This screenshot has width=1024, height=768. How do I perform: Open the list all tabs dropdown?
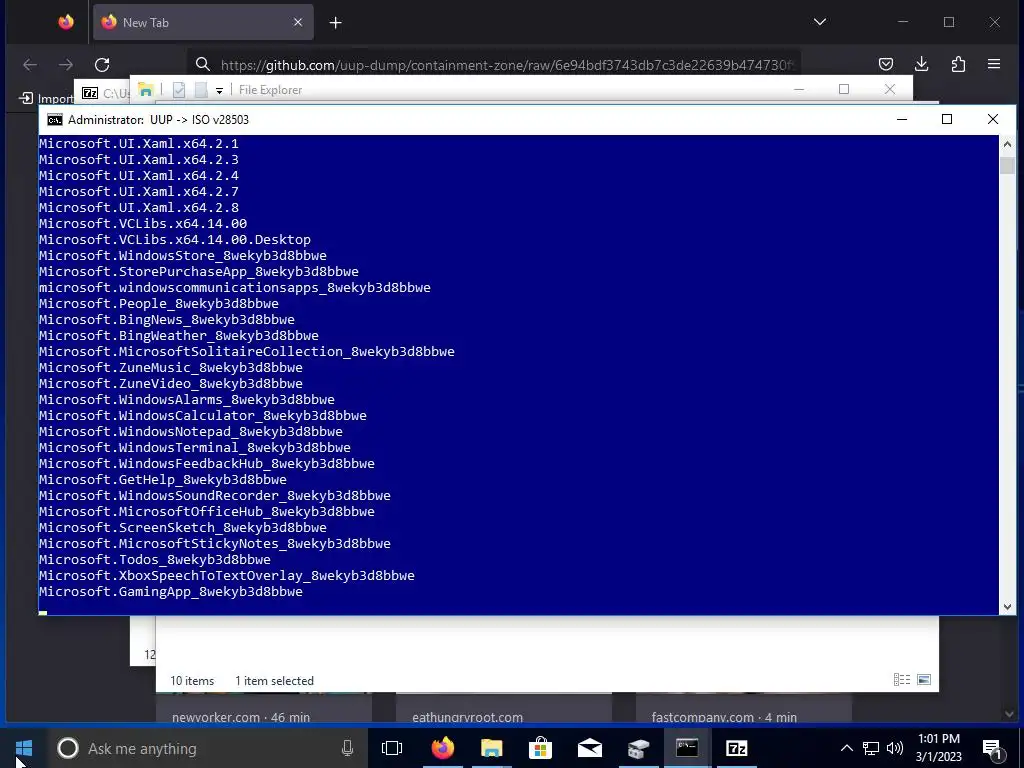pyautogui.click(x=820, y=22)
